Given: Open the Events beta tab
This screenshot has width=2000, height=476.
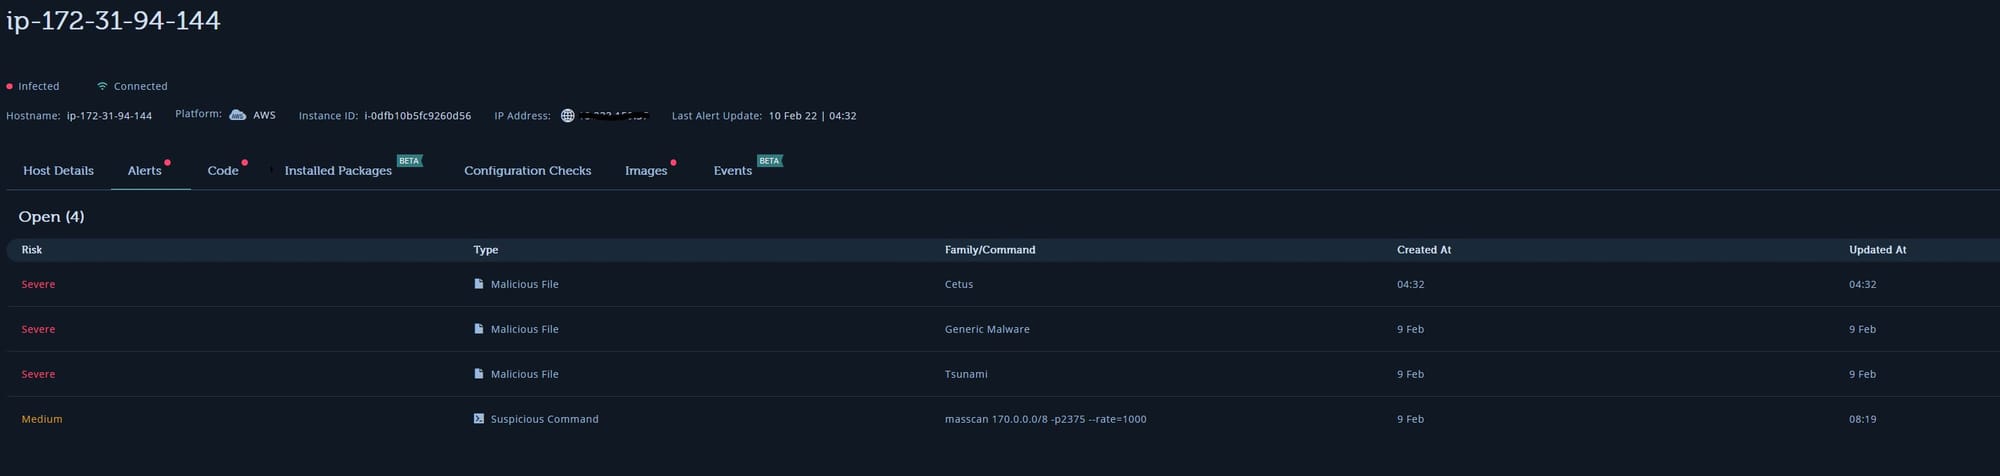Looking at the screenshot, I should click(x=732, y=171).
